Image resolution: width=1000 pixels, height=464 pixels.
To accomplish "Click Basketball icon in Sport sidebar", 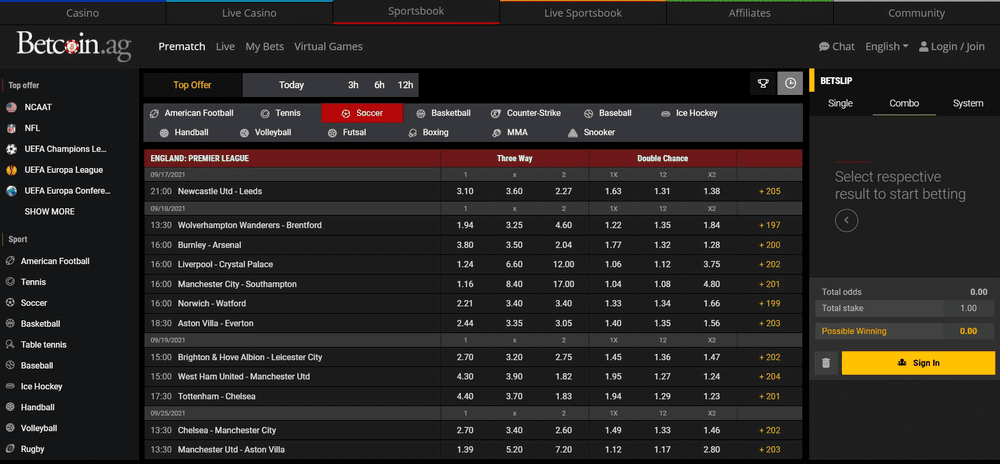I will tap(10, 324).
